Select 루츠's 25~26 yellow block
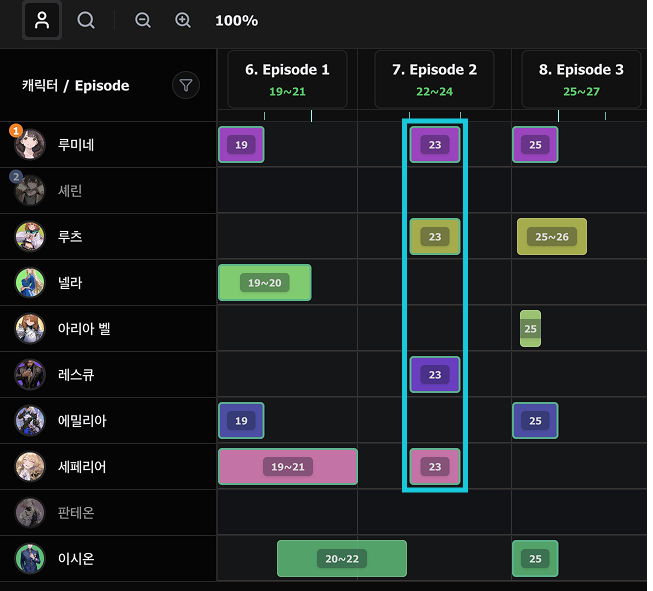The image size is (653, 591). coord(552,237)
